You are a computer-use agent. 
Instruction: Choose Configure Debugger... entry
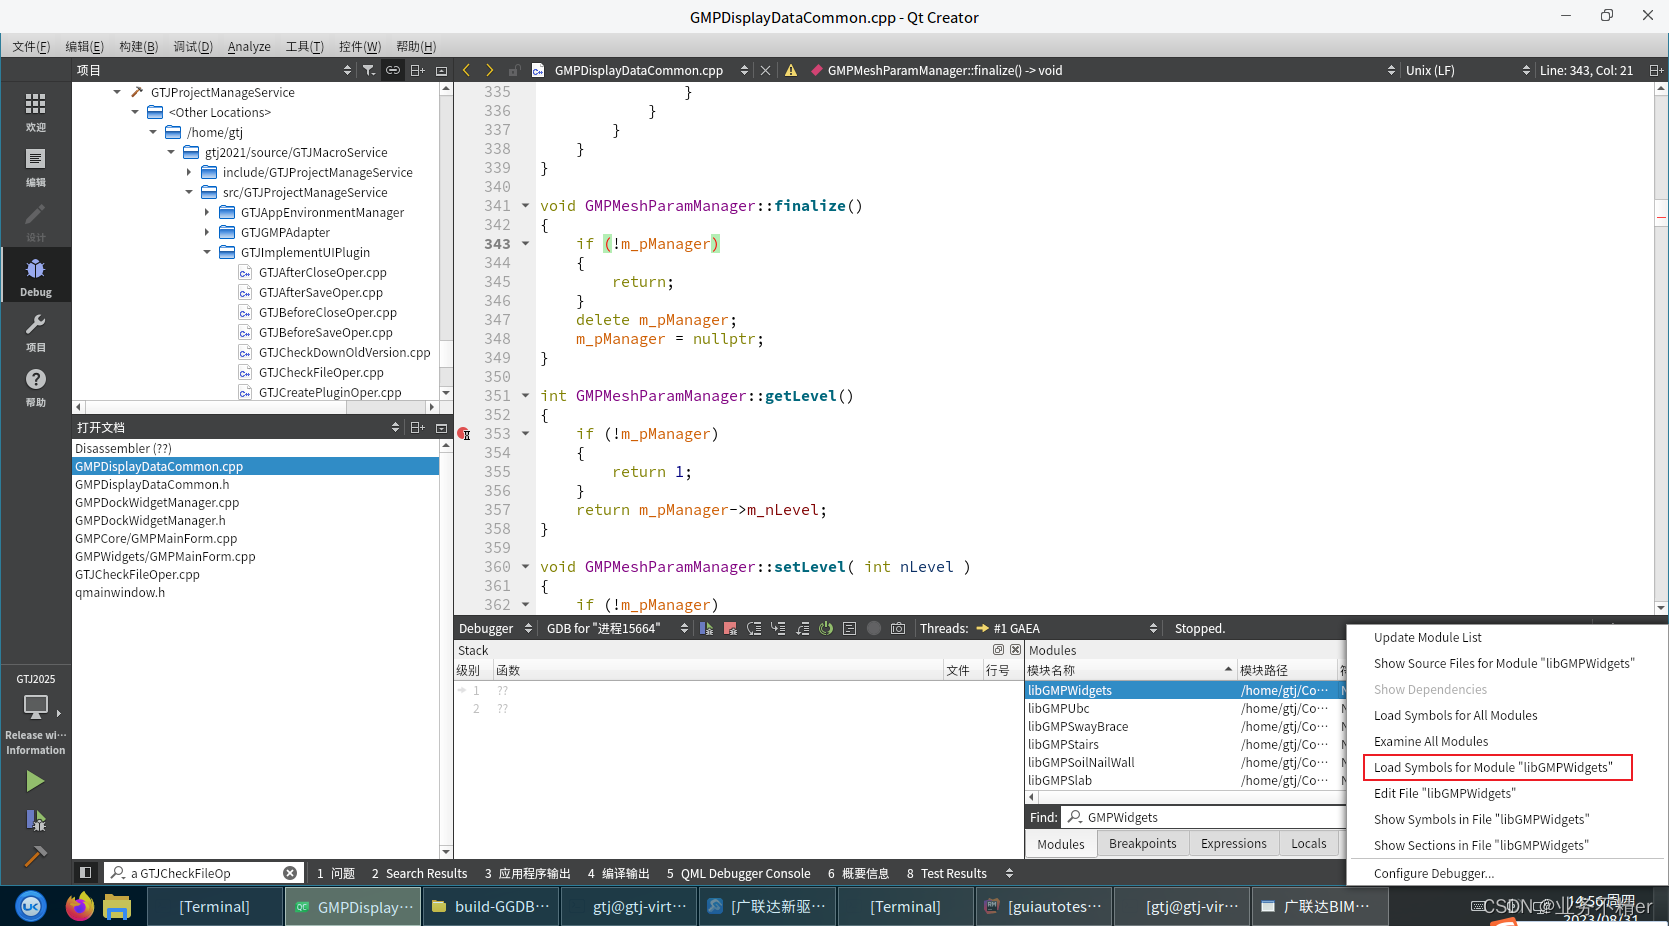tap(1434, 873)
